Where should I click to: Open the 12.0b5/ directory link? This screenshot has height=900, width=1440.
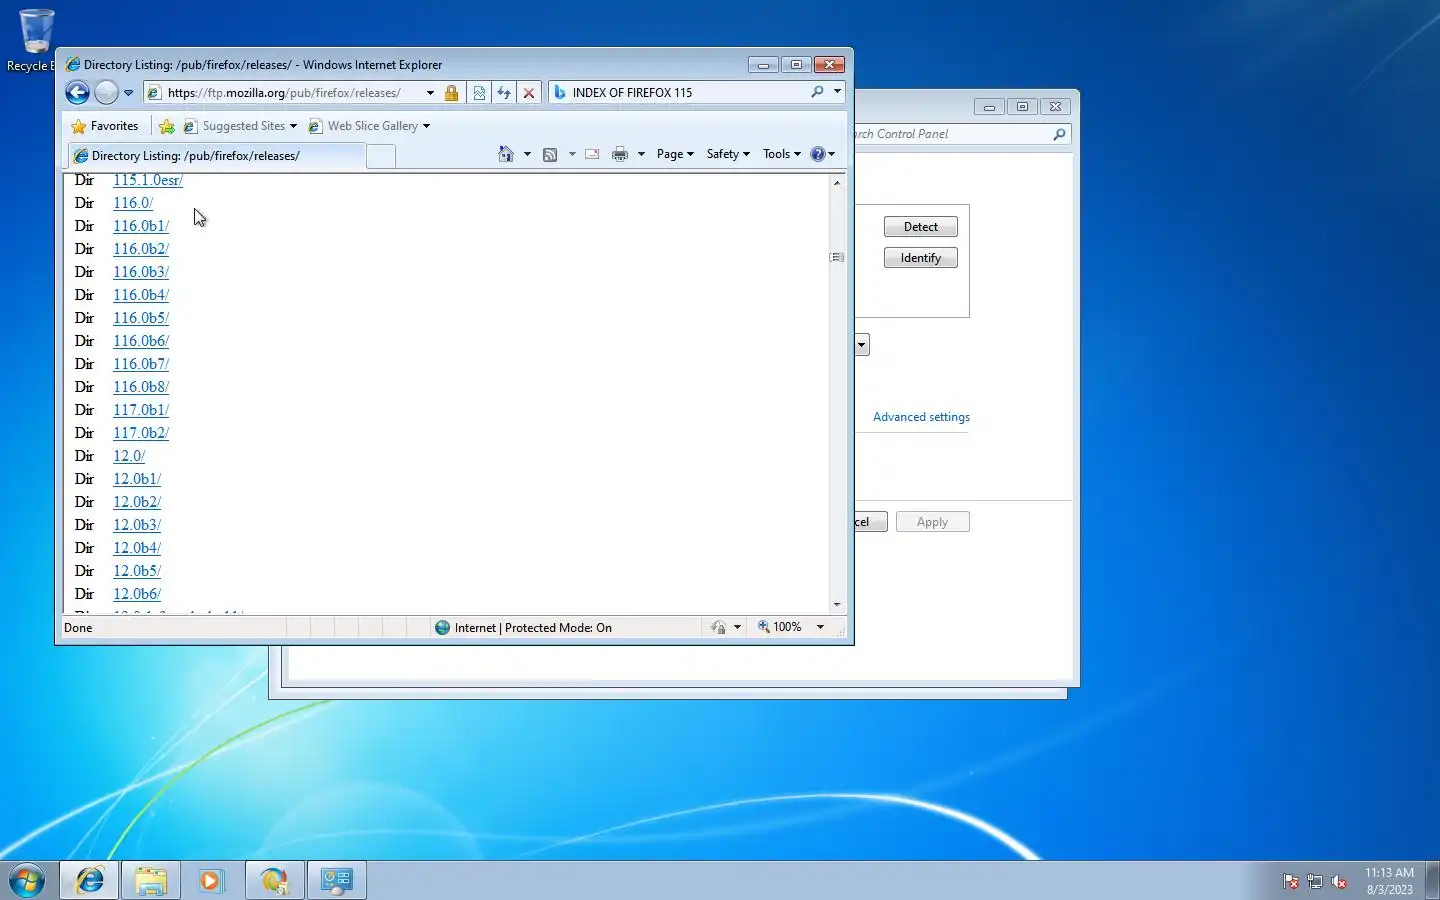click(137, 571)
